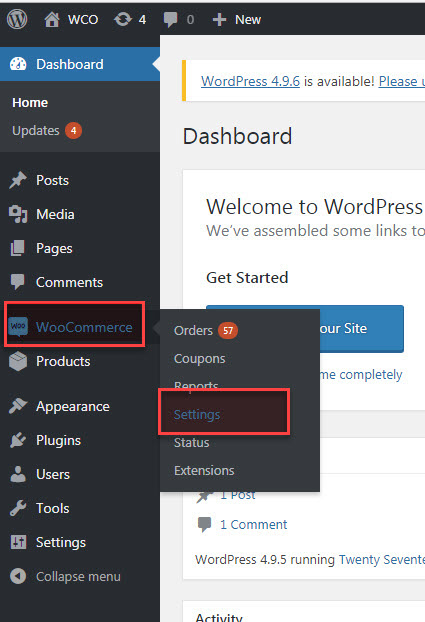The height and width of the screenshot is (622, 425).
Task: Open the Dashboard menu item
Action: click(80, 64)
